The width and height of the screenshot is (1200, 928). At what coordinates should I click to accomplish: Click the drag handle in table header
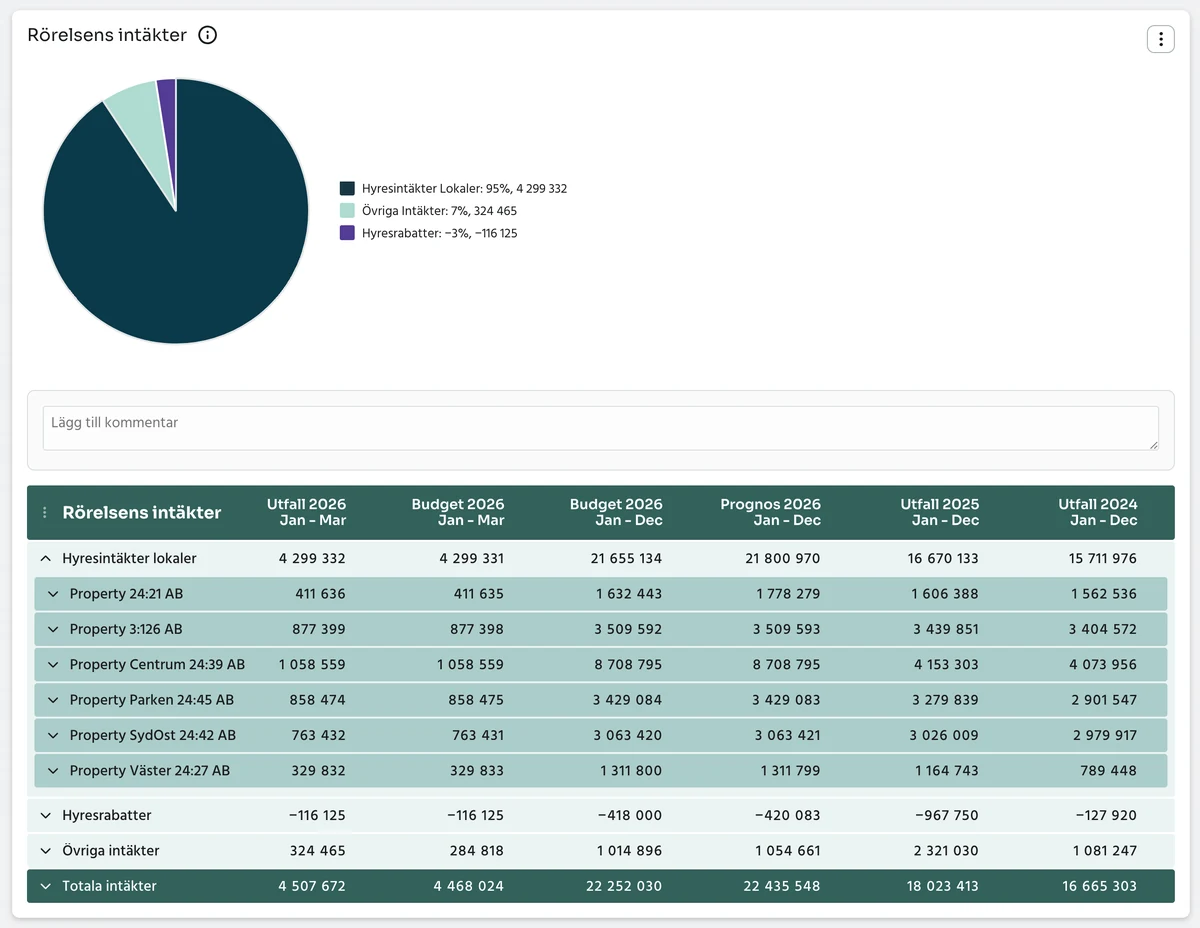tap(44, 512)
